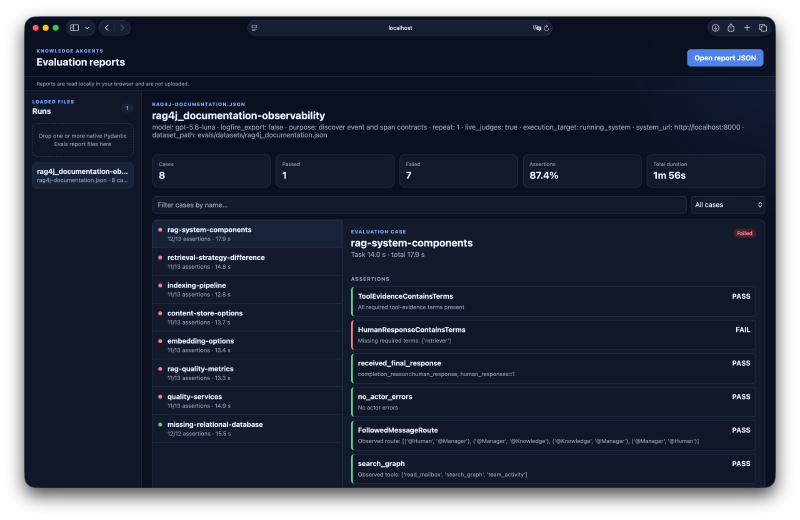Click the translate icon in address bar
Screen dimensions: 800x520
tap(537, 28)
